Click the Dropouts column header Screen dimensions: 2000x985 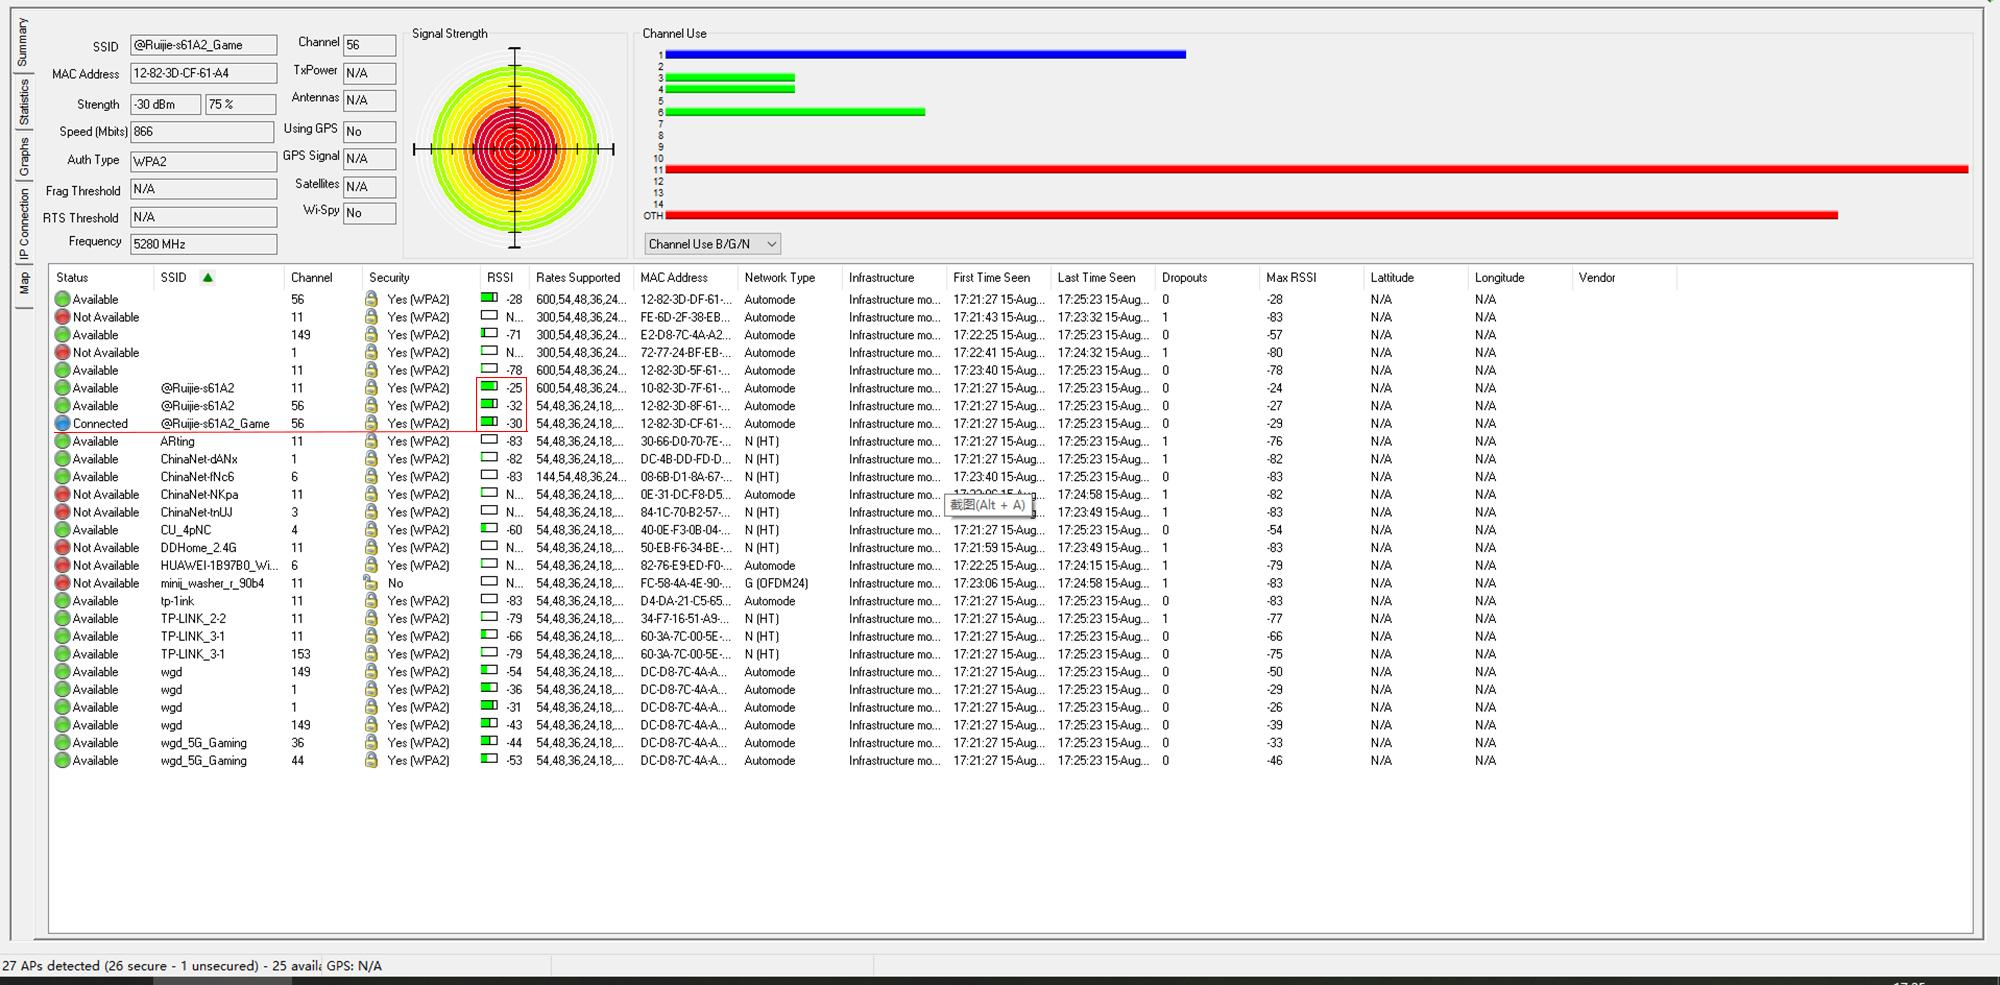(1184, 278)
